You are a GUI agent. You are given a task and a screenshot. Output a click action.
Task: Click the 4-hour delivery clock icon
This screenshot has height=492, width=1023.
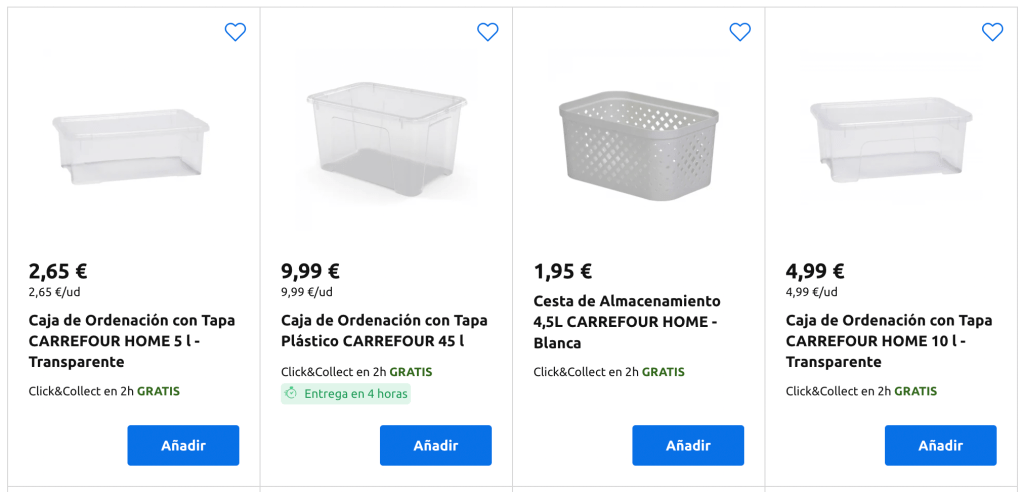point(291,394)
